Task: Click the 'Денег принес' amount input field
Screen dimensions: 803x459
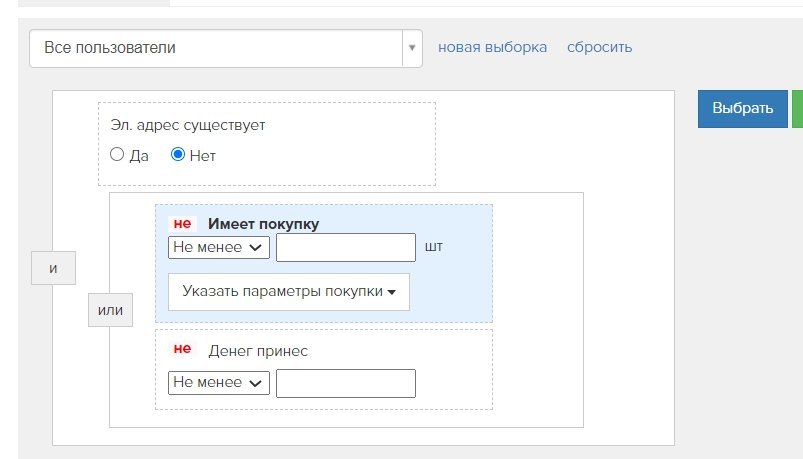Action: 346,383
